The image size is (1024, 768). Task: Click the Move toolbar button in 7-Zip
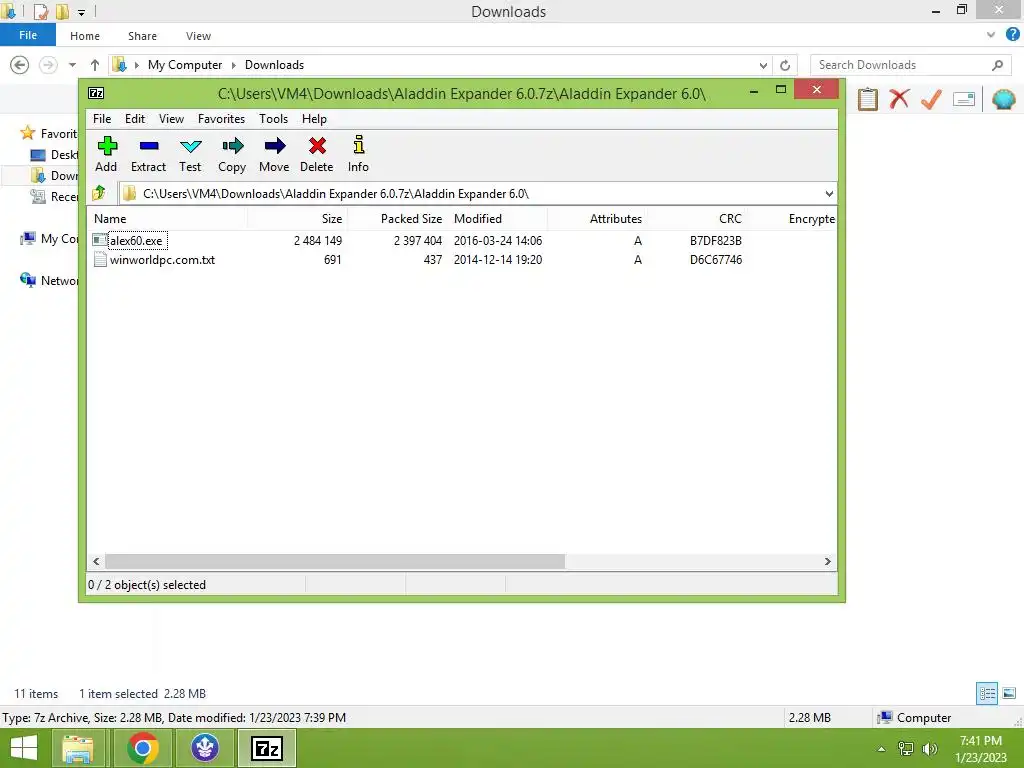[x=274, y=154]
